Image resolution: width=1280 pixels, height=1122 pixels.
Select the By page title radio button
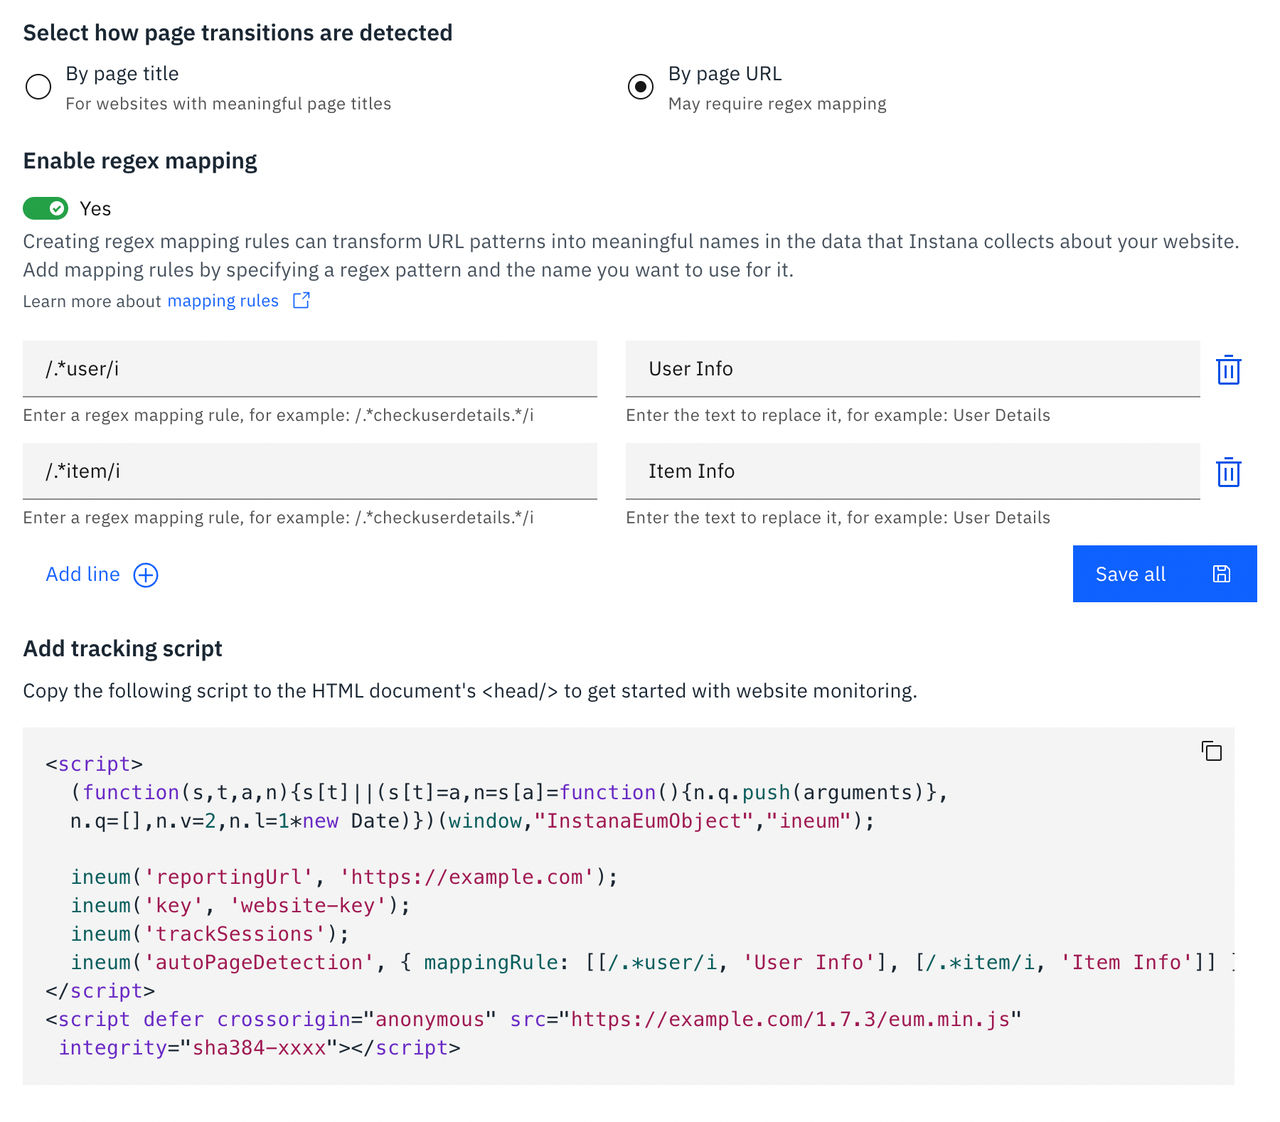click(x=38, y=87)
